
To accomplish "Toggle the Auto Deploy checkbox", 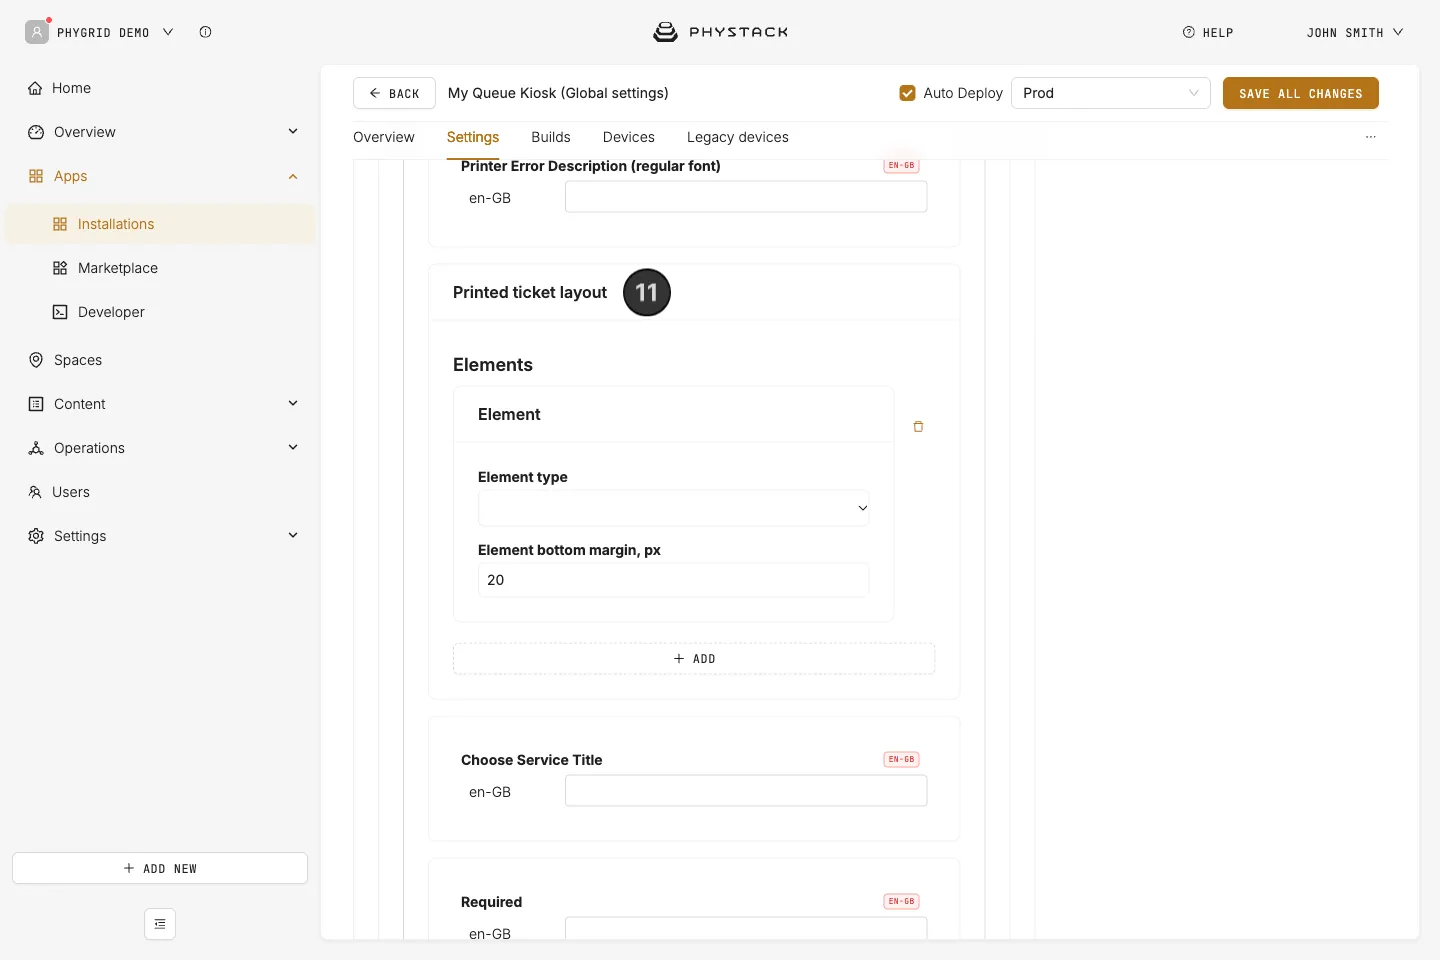I will pos(907,93).
